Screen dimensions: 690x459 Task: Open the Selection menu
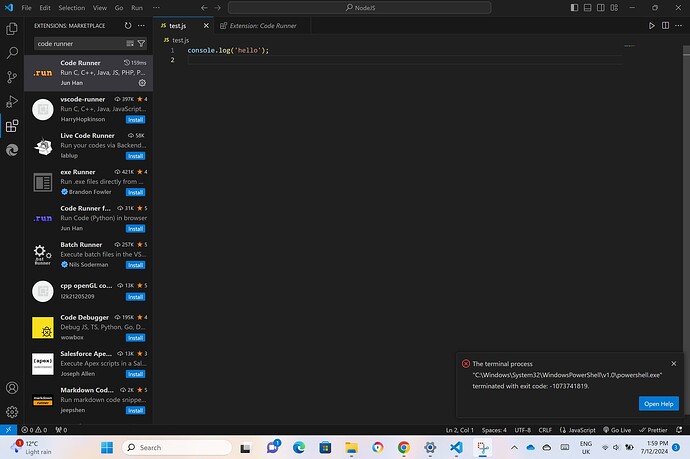pos(72,7)
